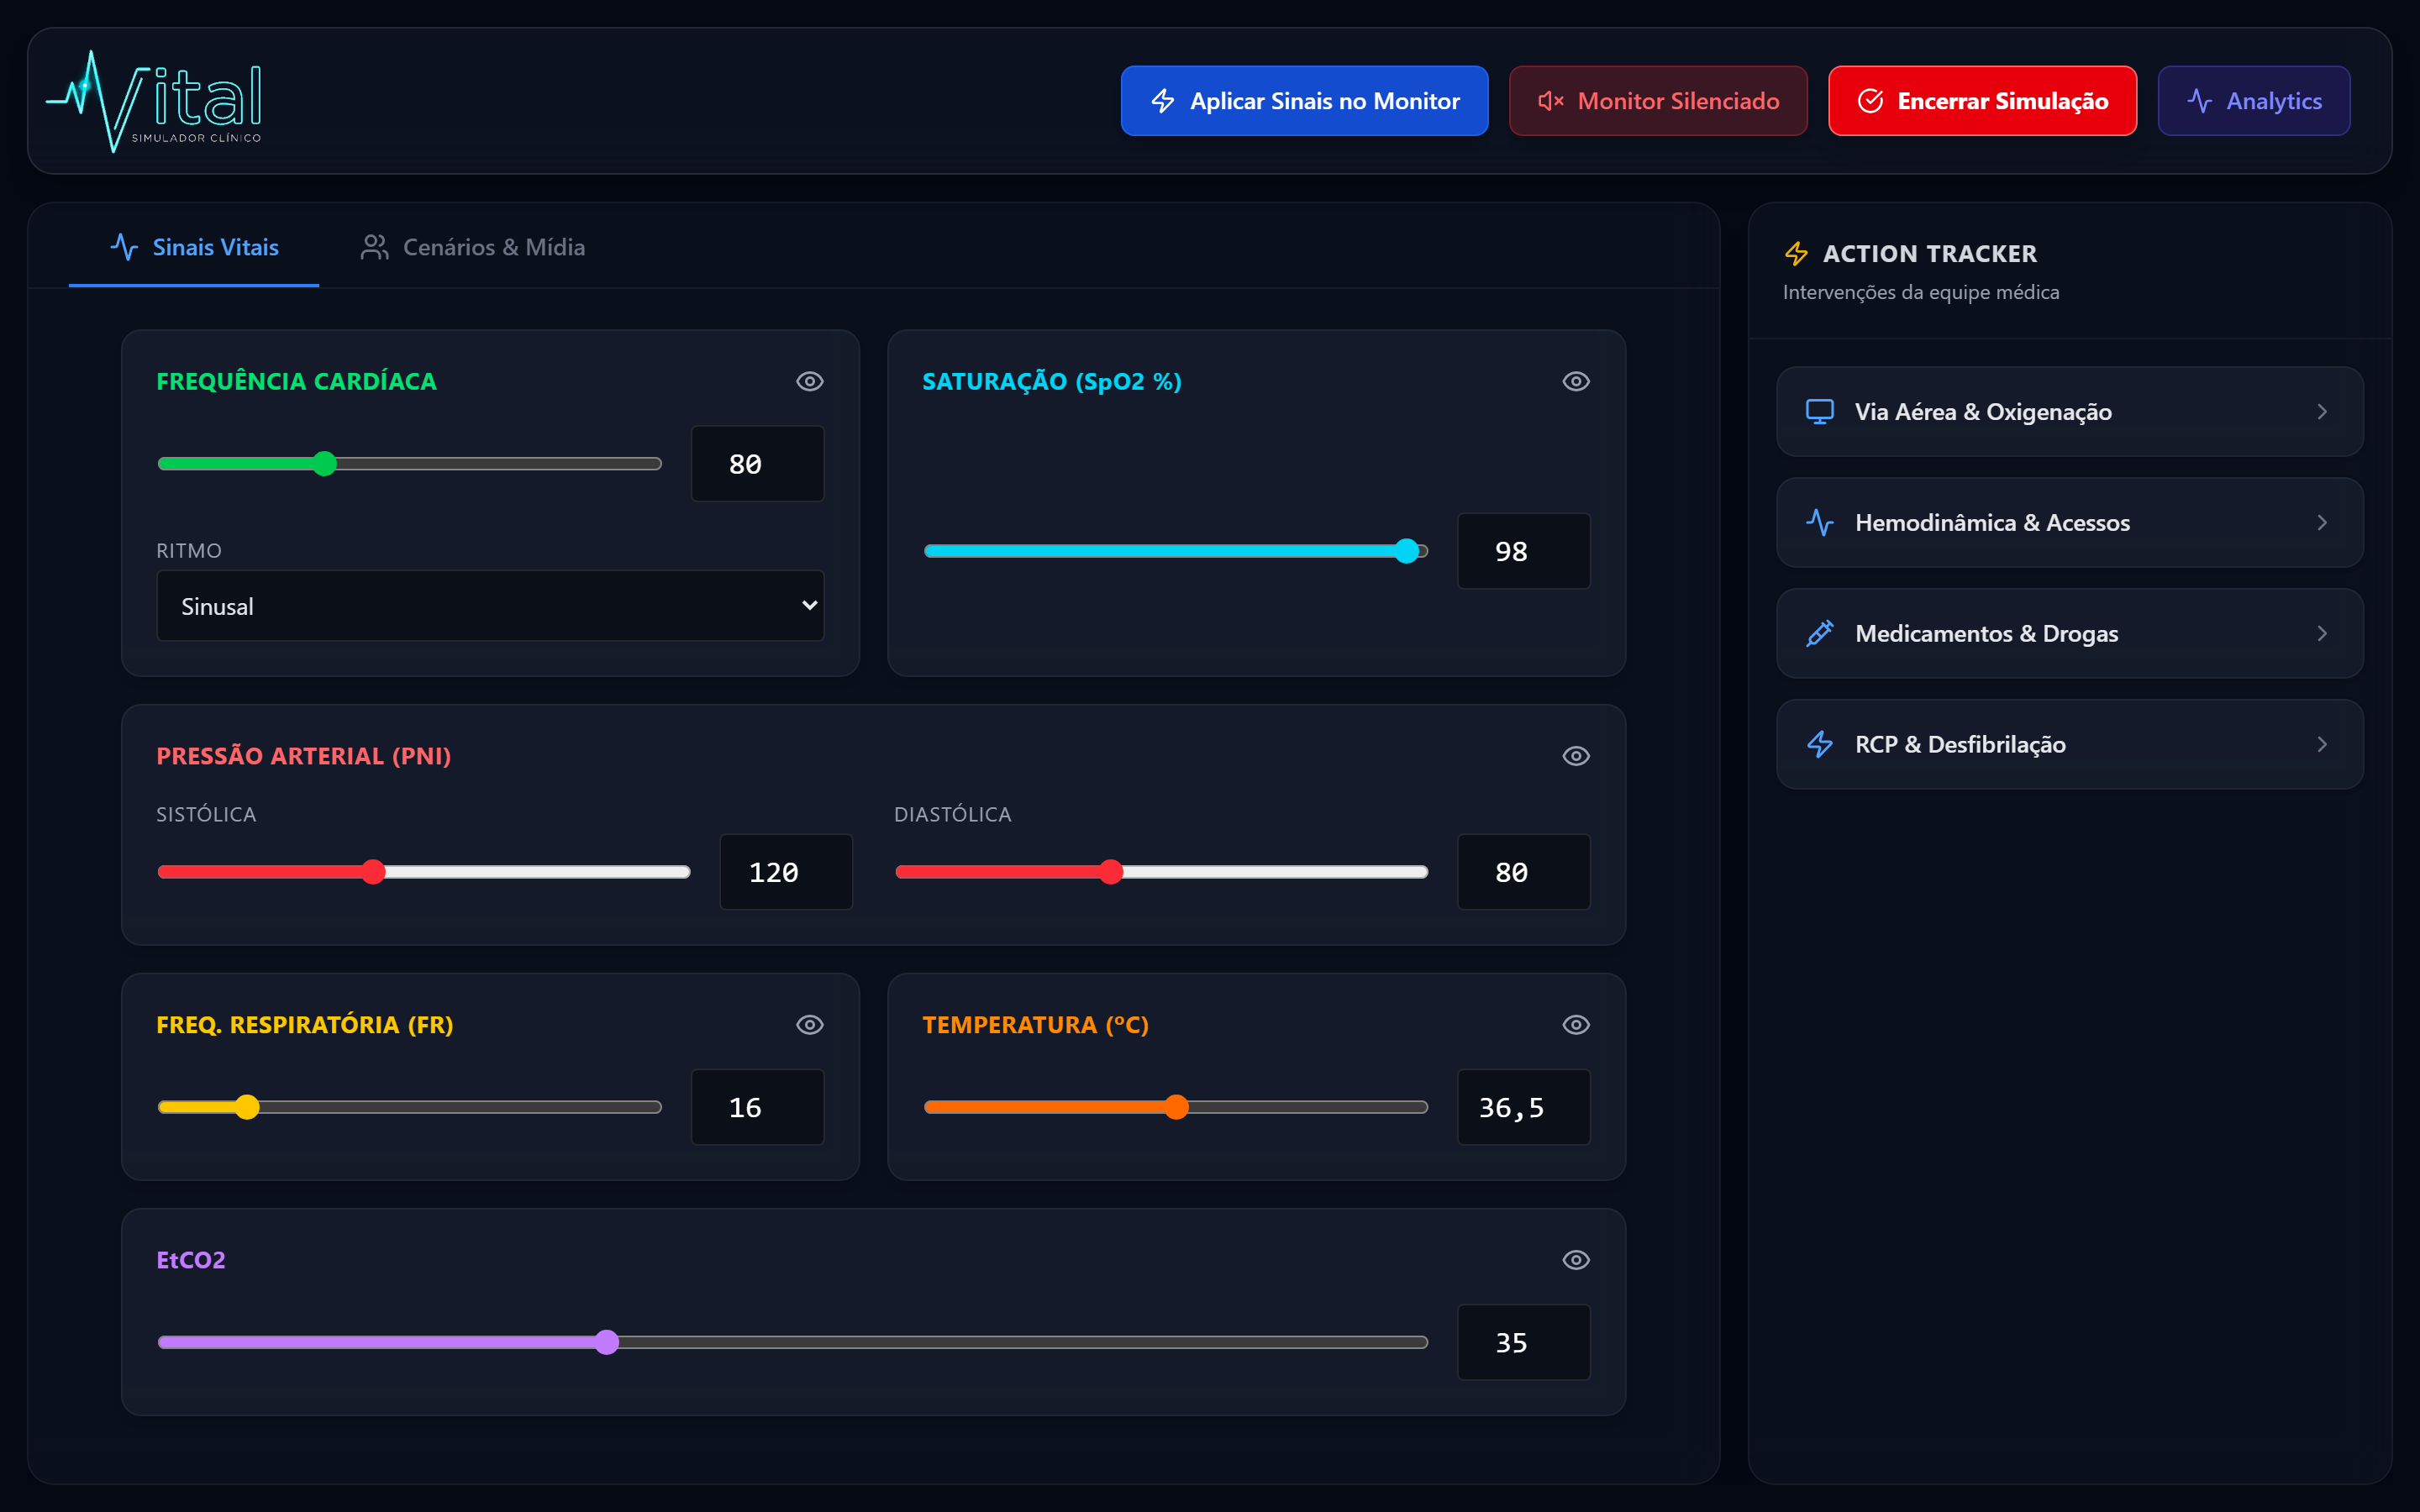2420x1512 pixels.
Task: Open the Ritmo Sinusal dropdown
Action: tap(490, 606)
